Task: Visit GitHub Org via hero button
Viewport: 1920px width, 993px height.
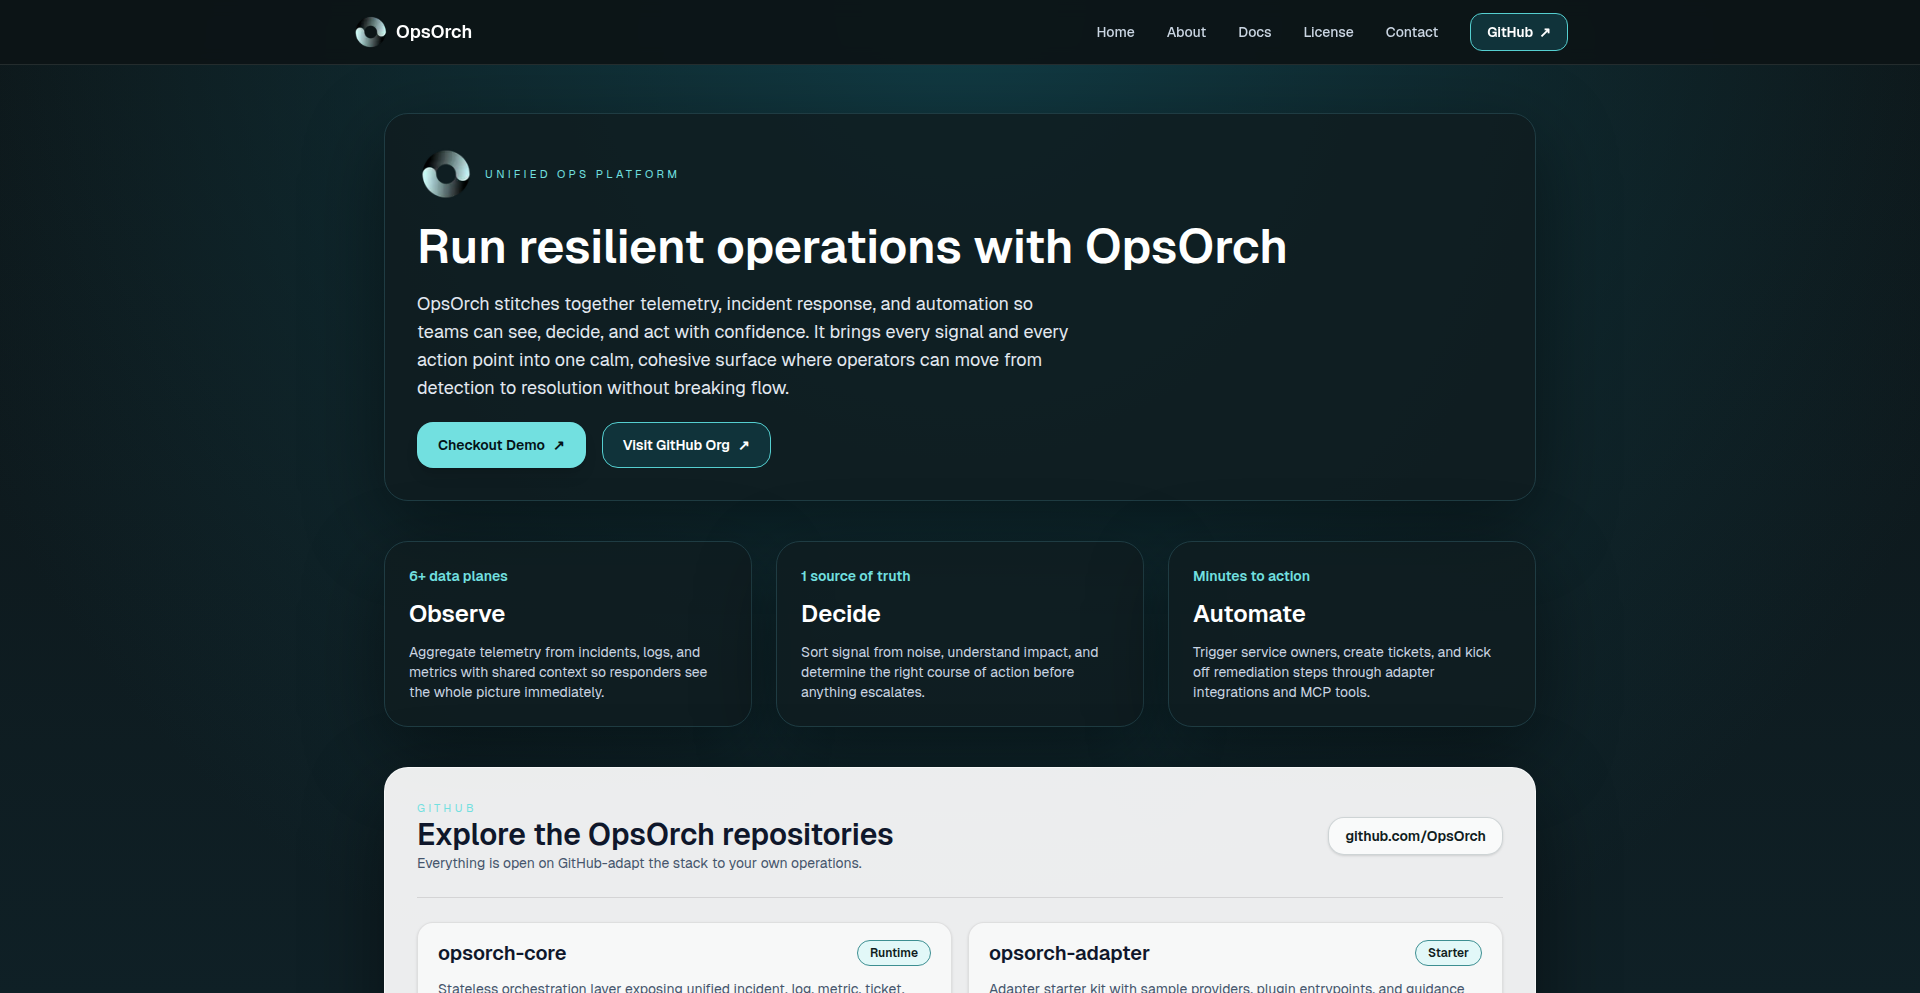Action: (686, 445)
